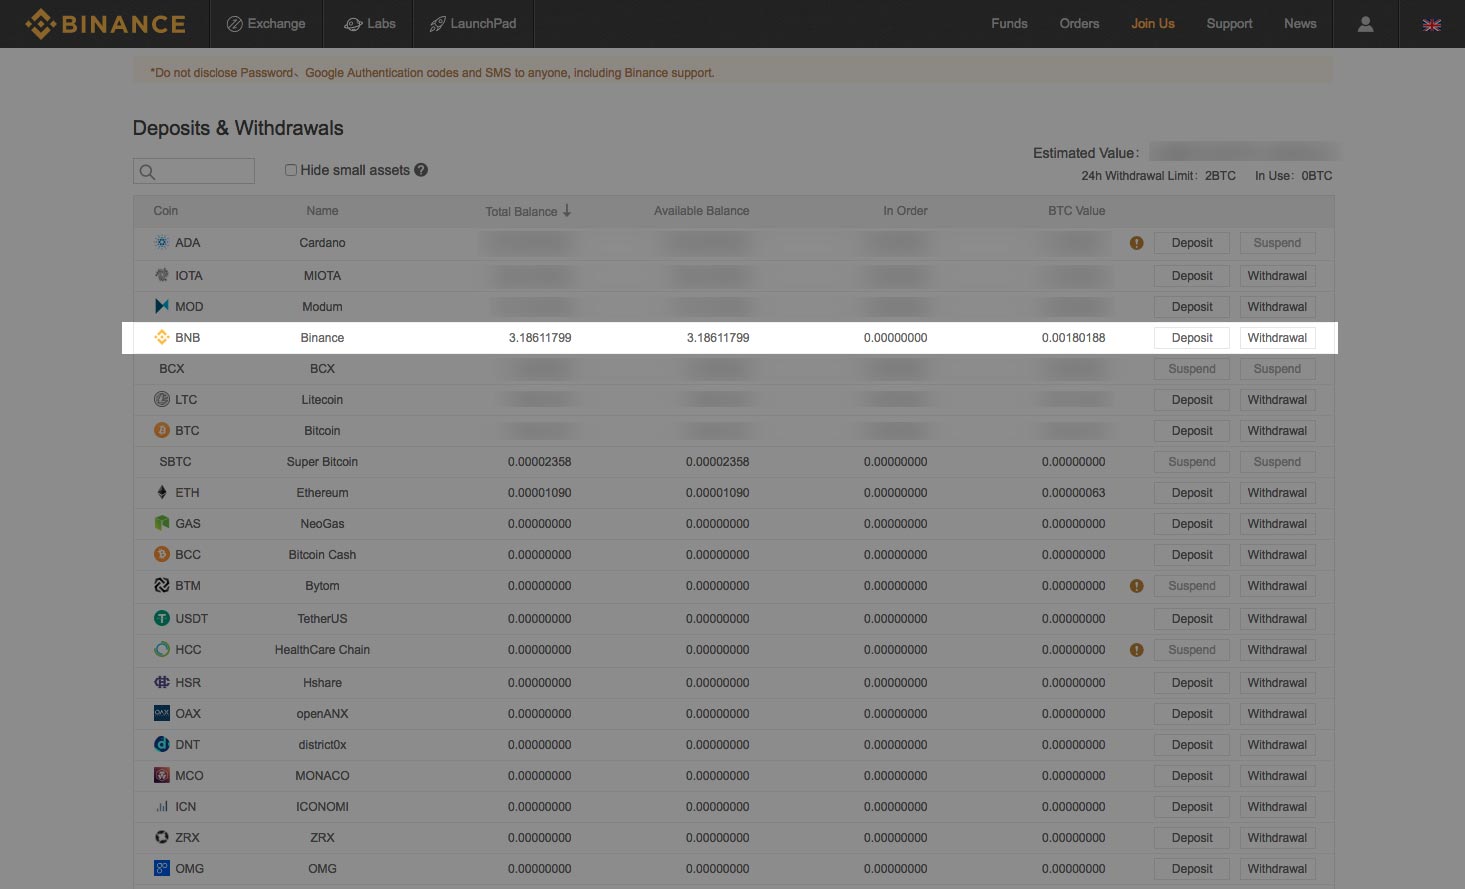Click the BTC Value column header
Image resolution: width=1465 pixels, height=889 pixels.
click(1076, 211)
